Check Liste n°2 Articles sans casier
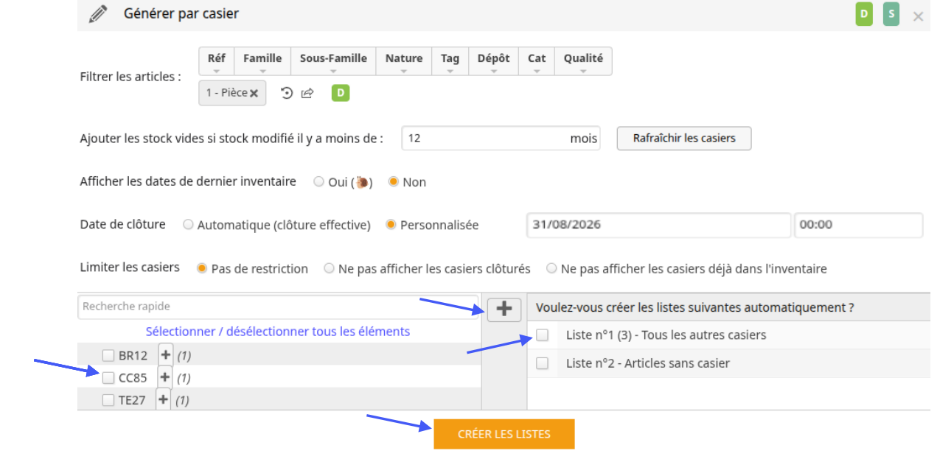 pyautogui.click(x=542, y=363)
